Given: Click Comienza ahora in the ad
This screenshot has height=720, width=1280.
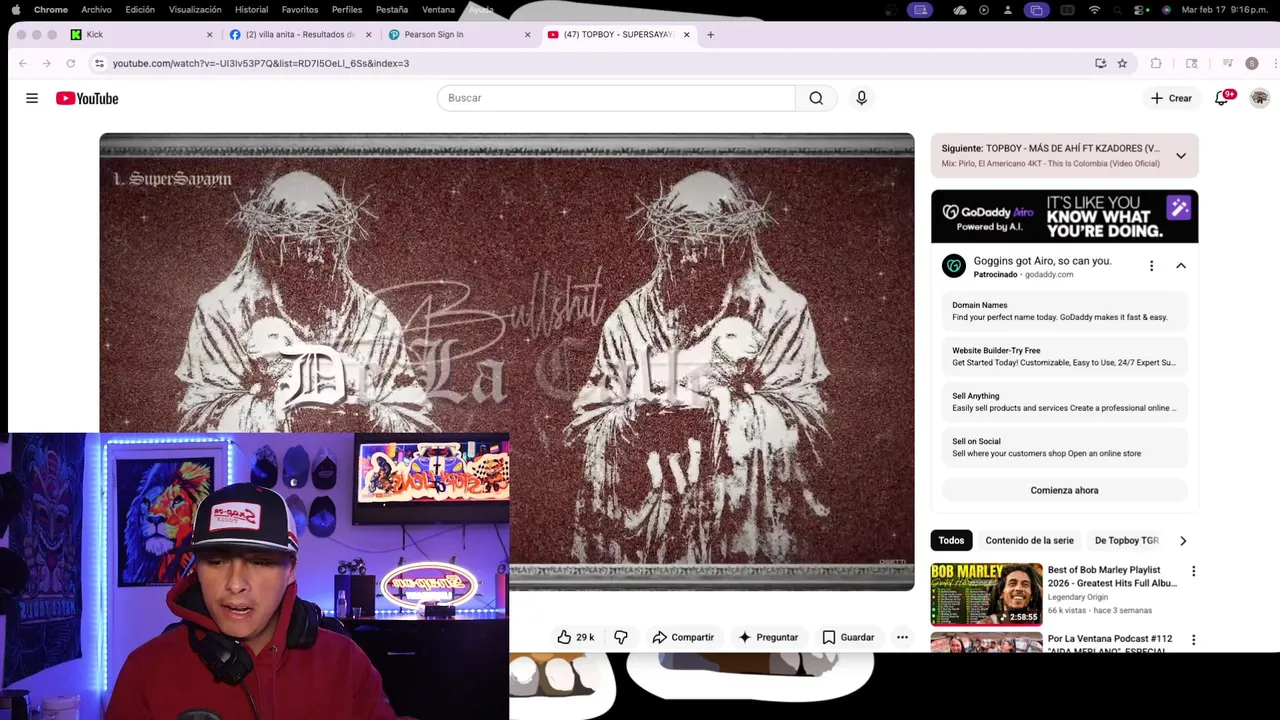Looking at the screenshot, I should click(1064, 490).
